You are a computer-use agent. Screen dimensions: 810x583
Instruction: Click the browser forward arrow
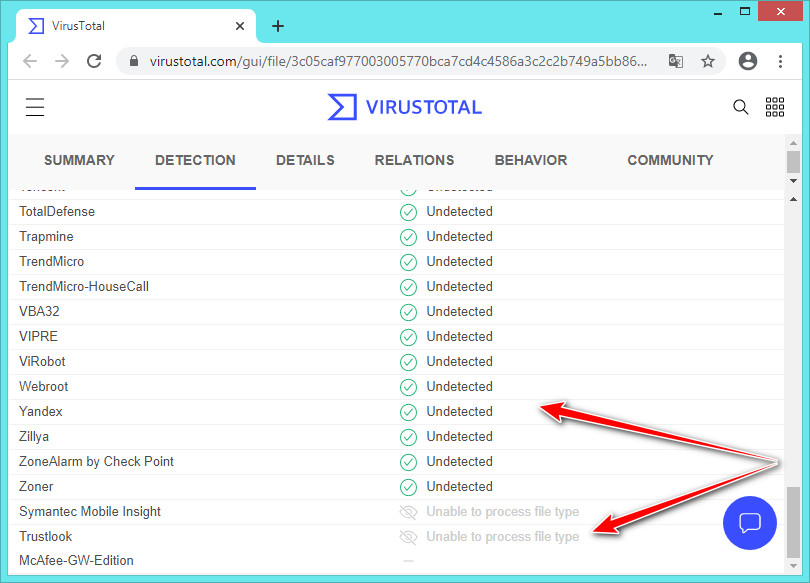[x=62, y=61]
